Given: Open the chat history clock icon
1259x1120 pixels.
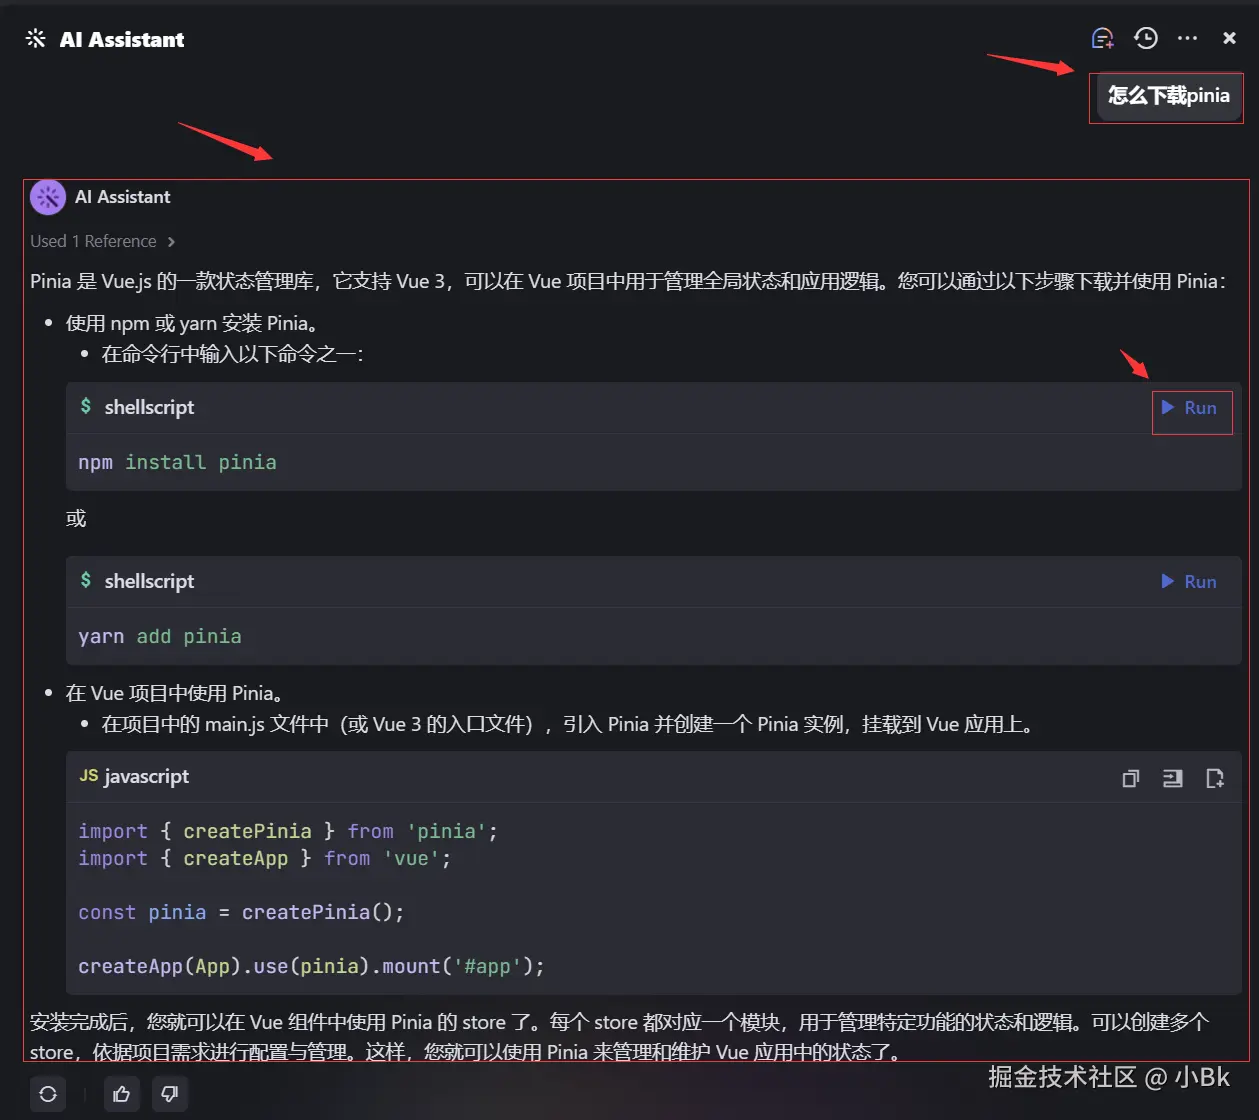Looking at the screenshot, I should click(1146, 38).
